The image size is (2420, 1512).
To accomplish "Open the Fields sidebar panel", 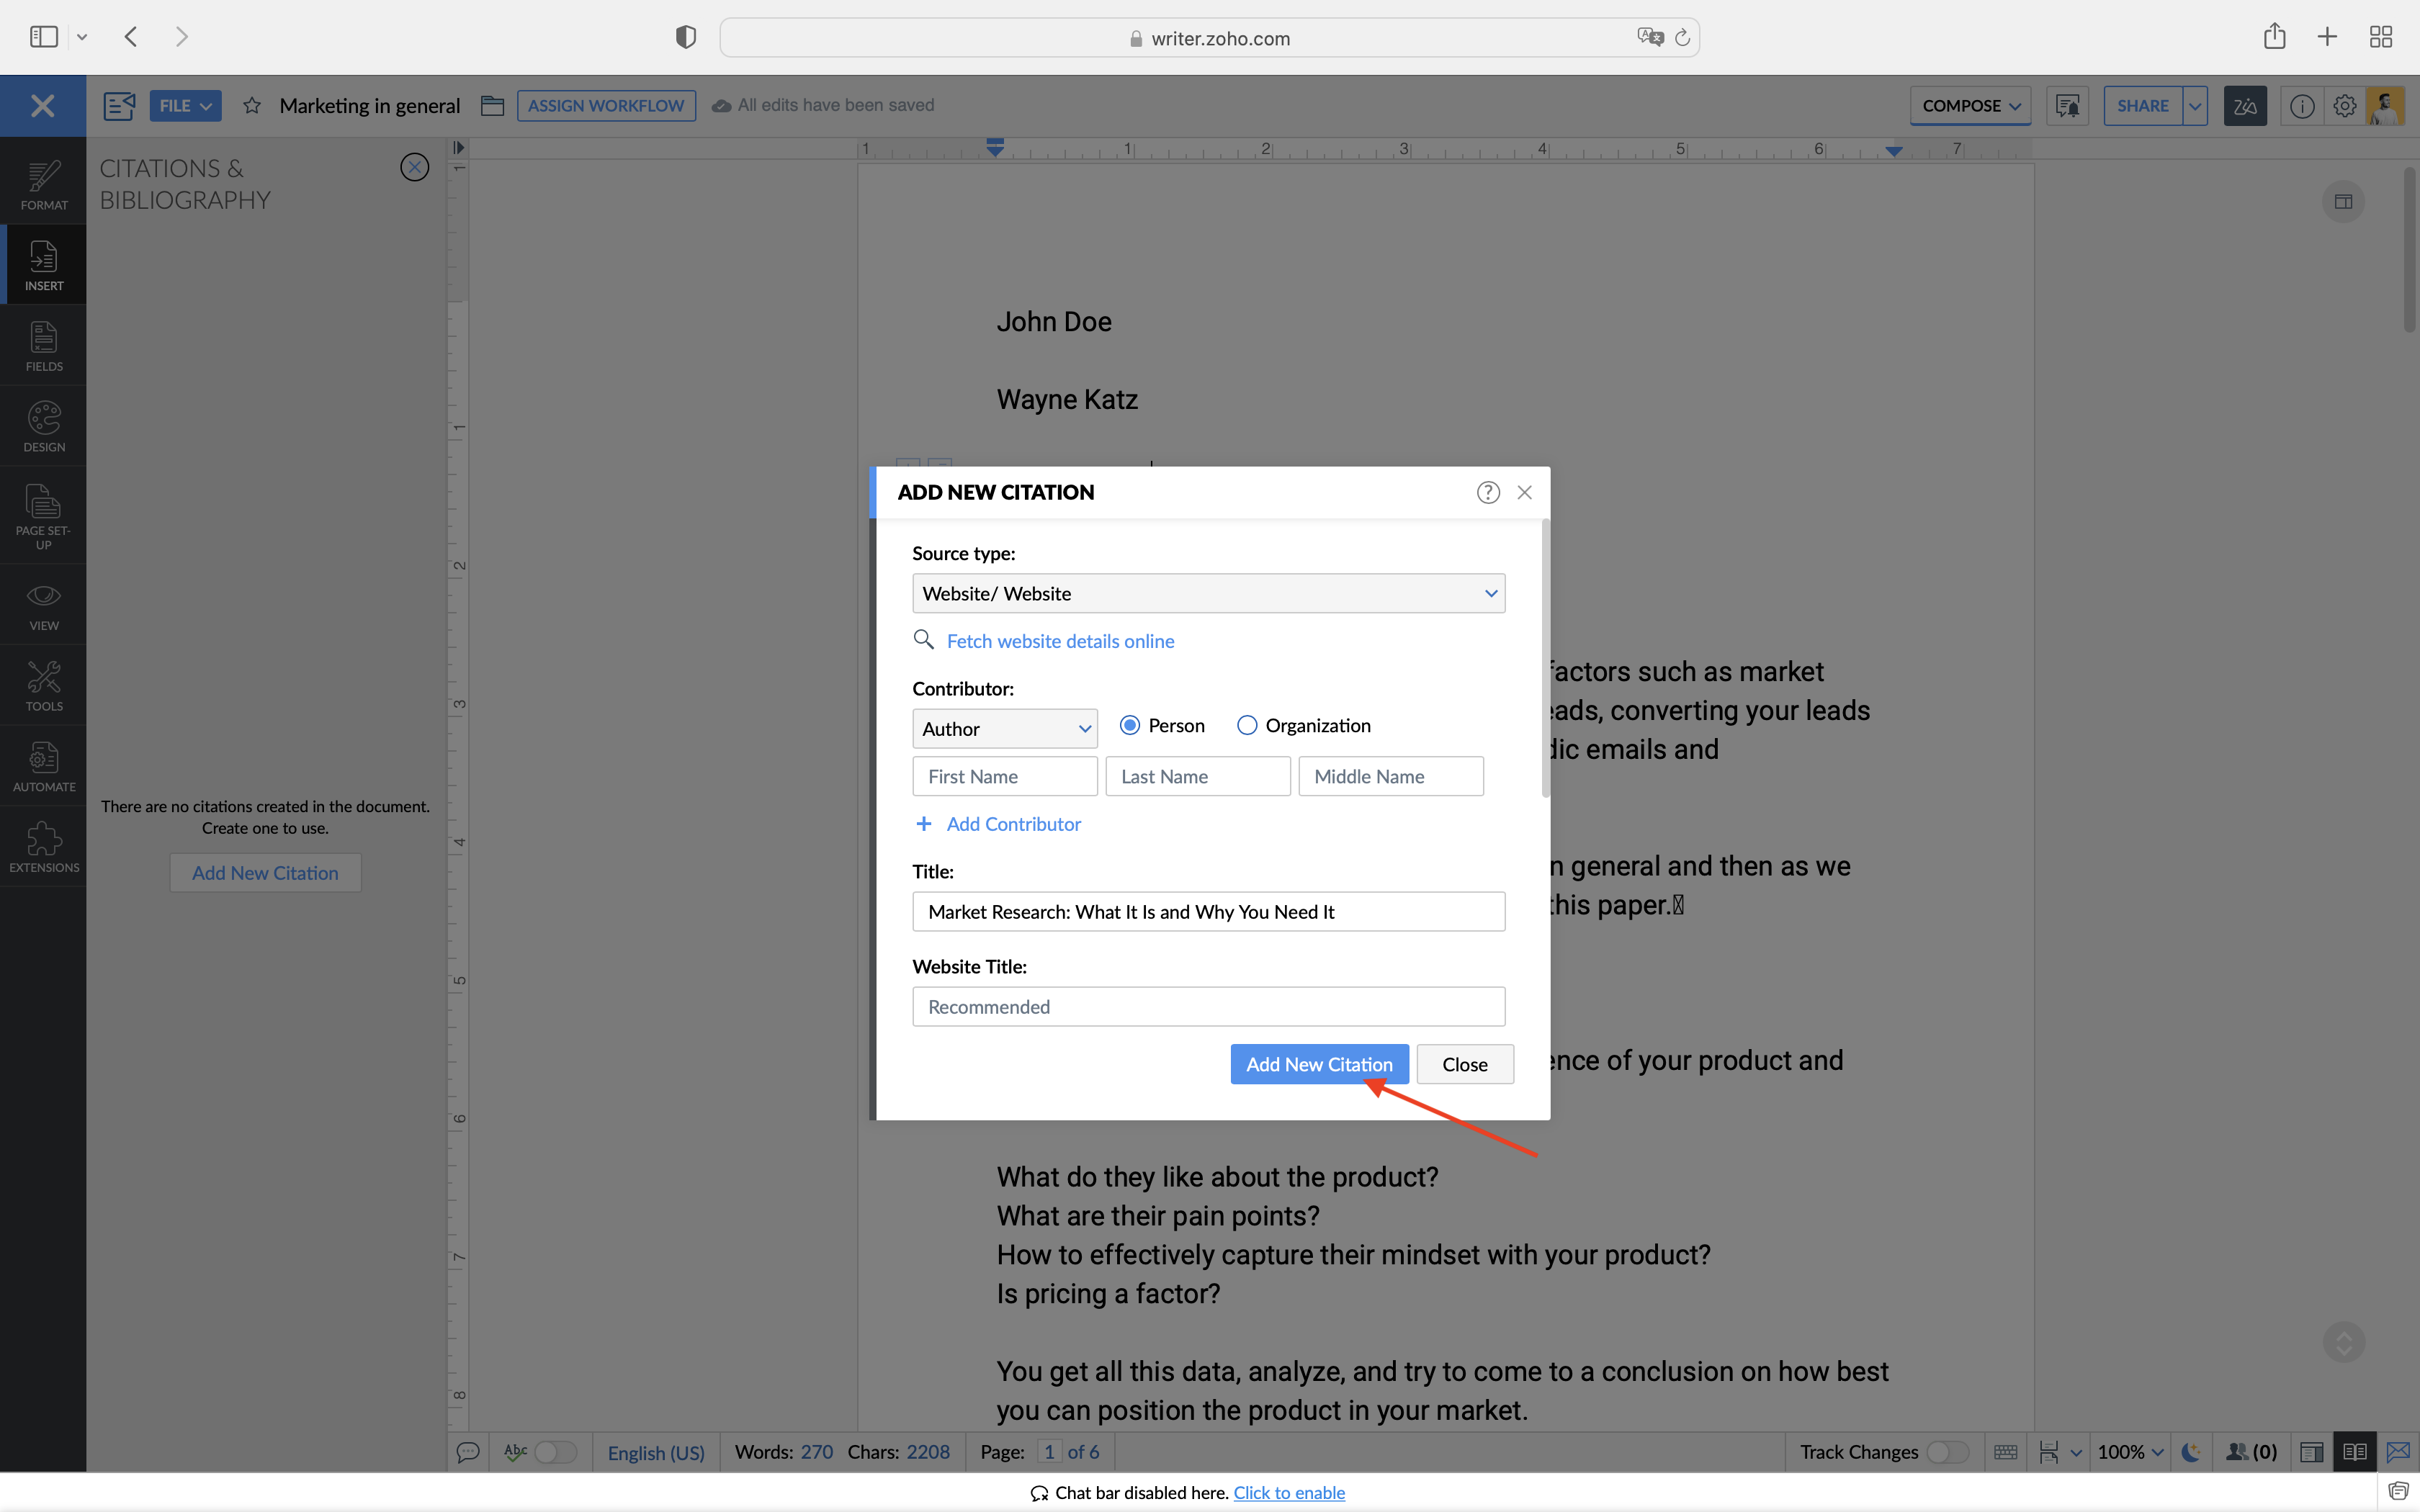I will tap(43, 346).
